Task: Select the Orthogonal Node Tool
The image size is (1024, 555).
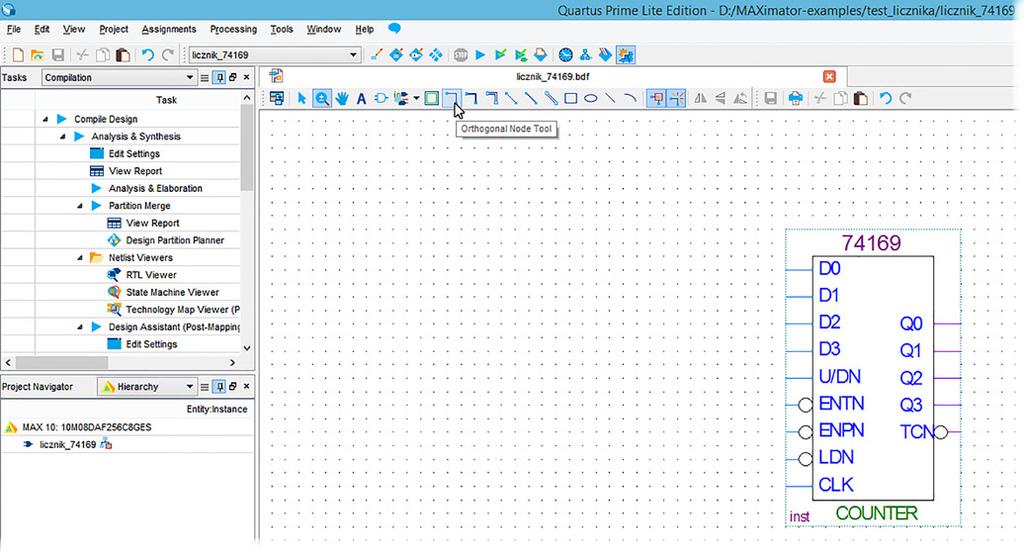Action: click(x=451, y=99)
